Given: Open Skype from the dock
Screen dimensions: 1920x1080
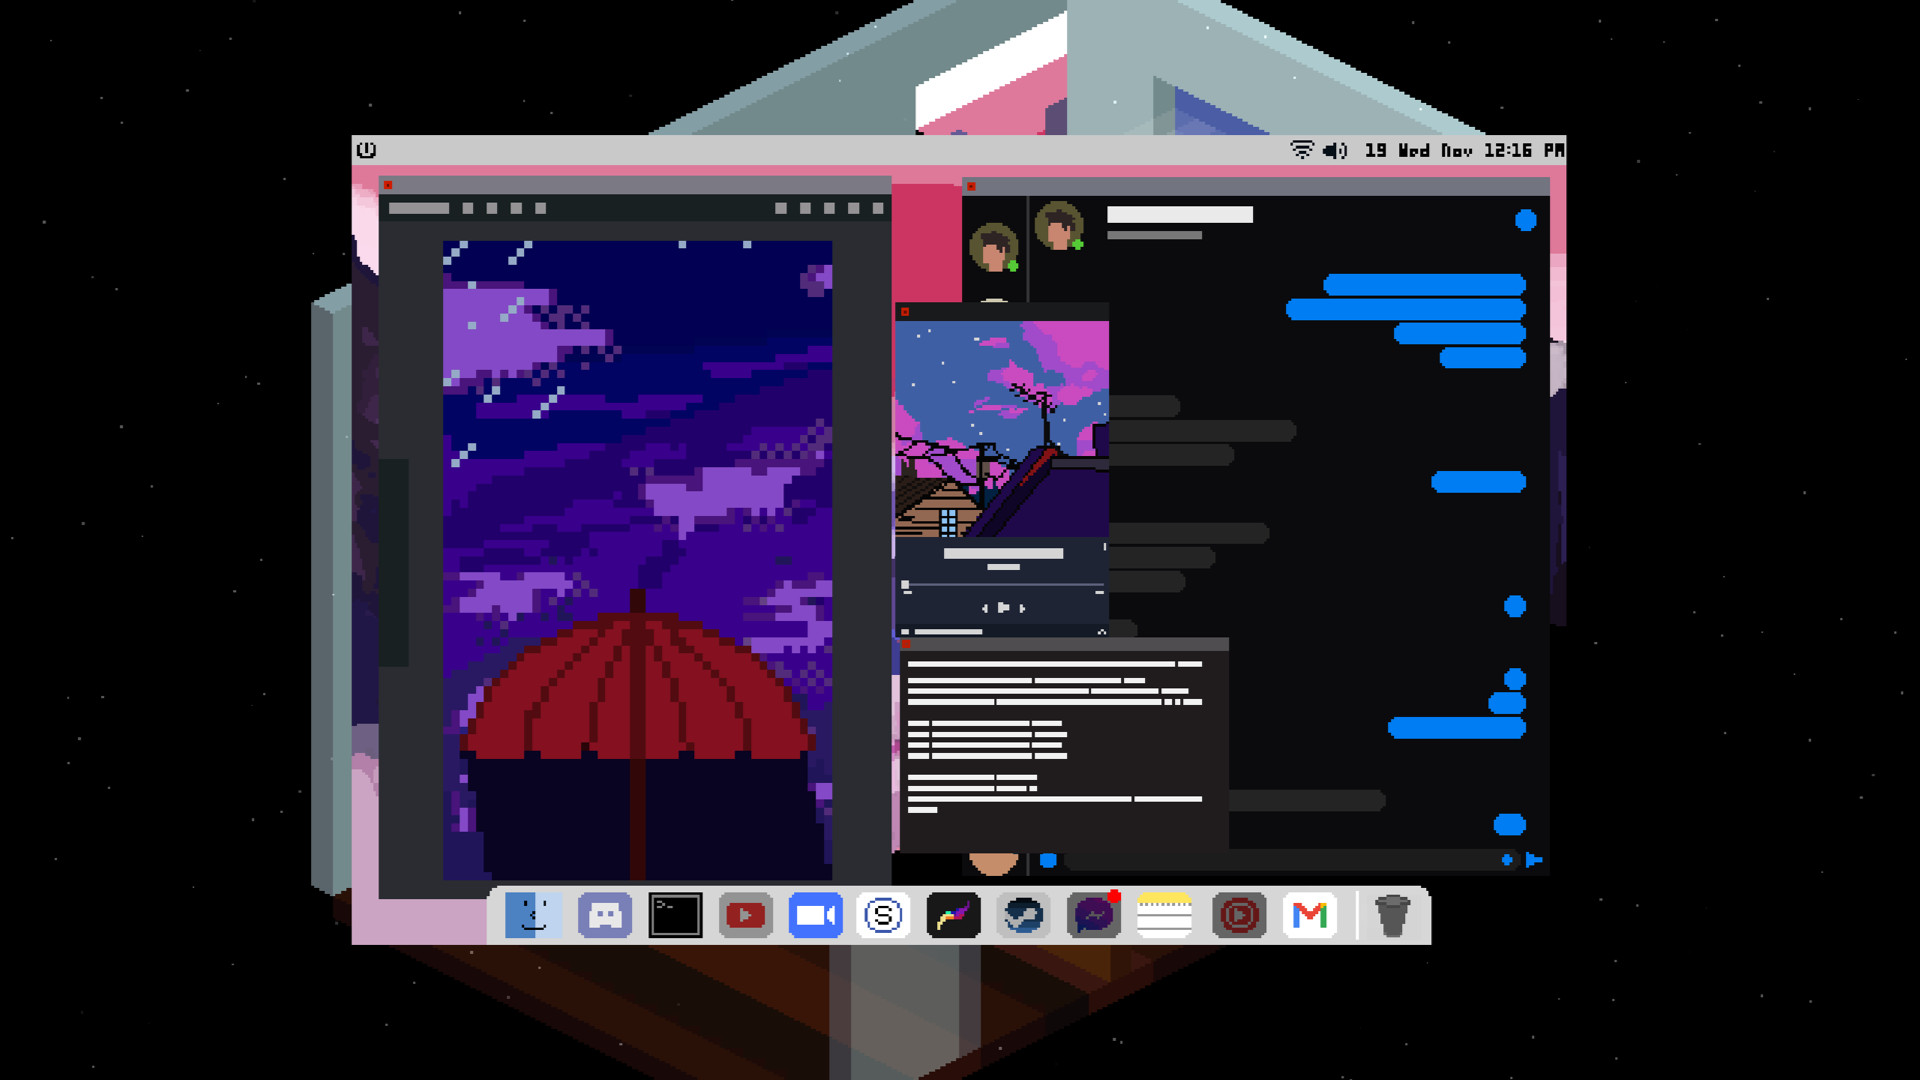Looking at the screenshot, I should tap(884, 913).
